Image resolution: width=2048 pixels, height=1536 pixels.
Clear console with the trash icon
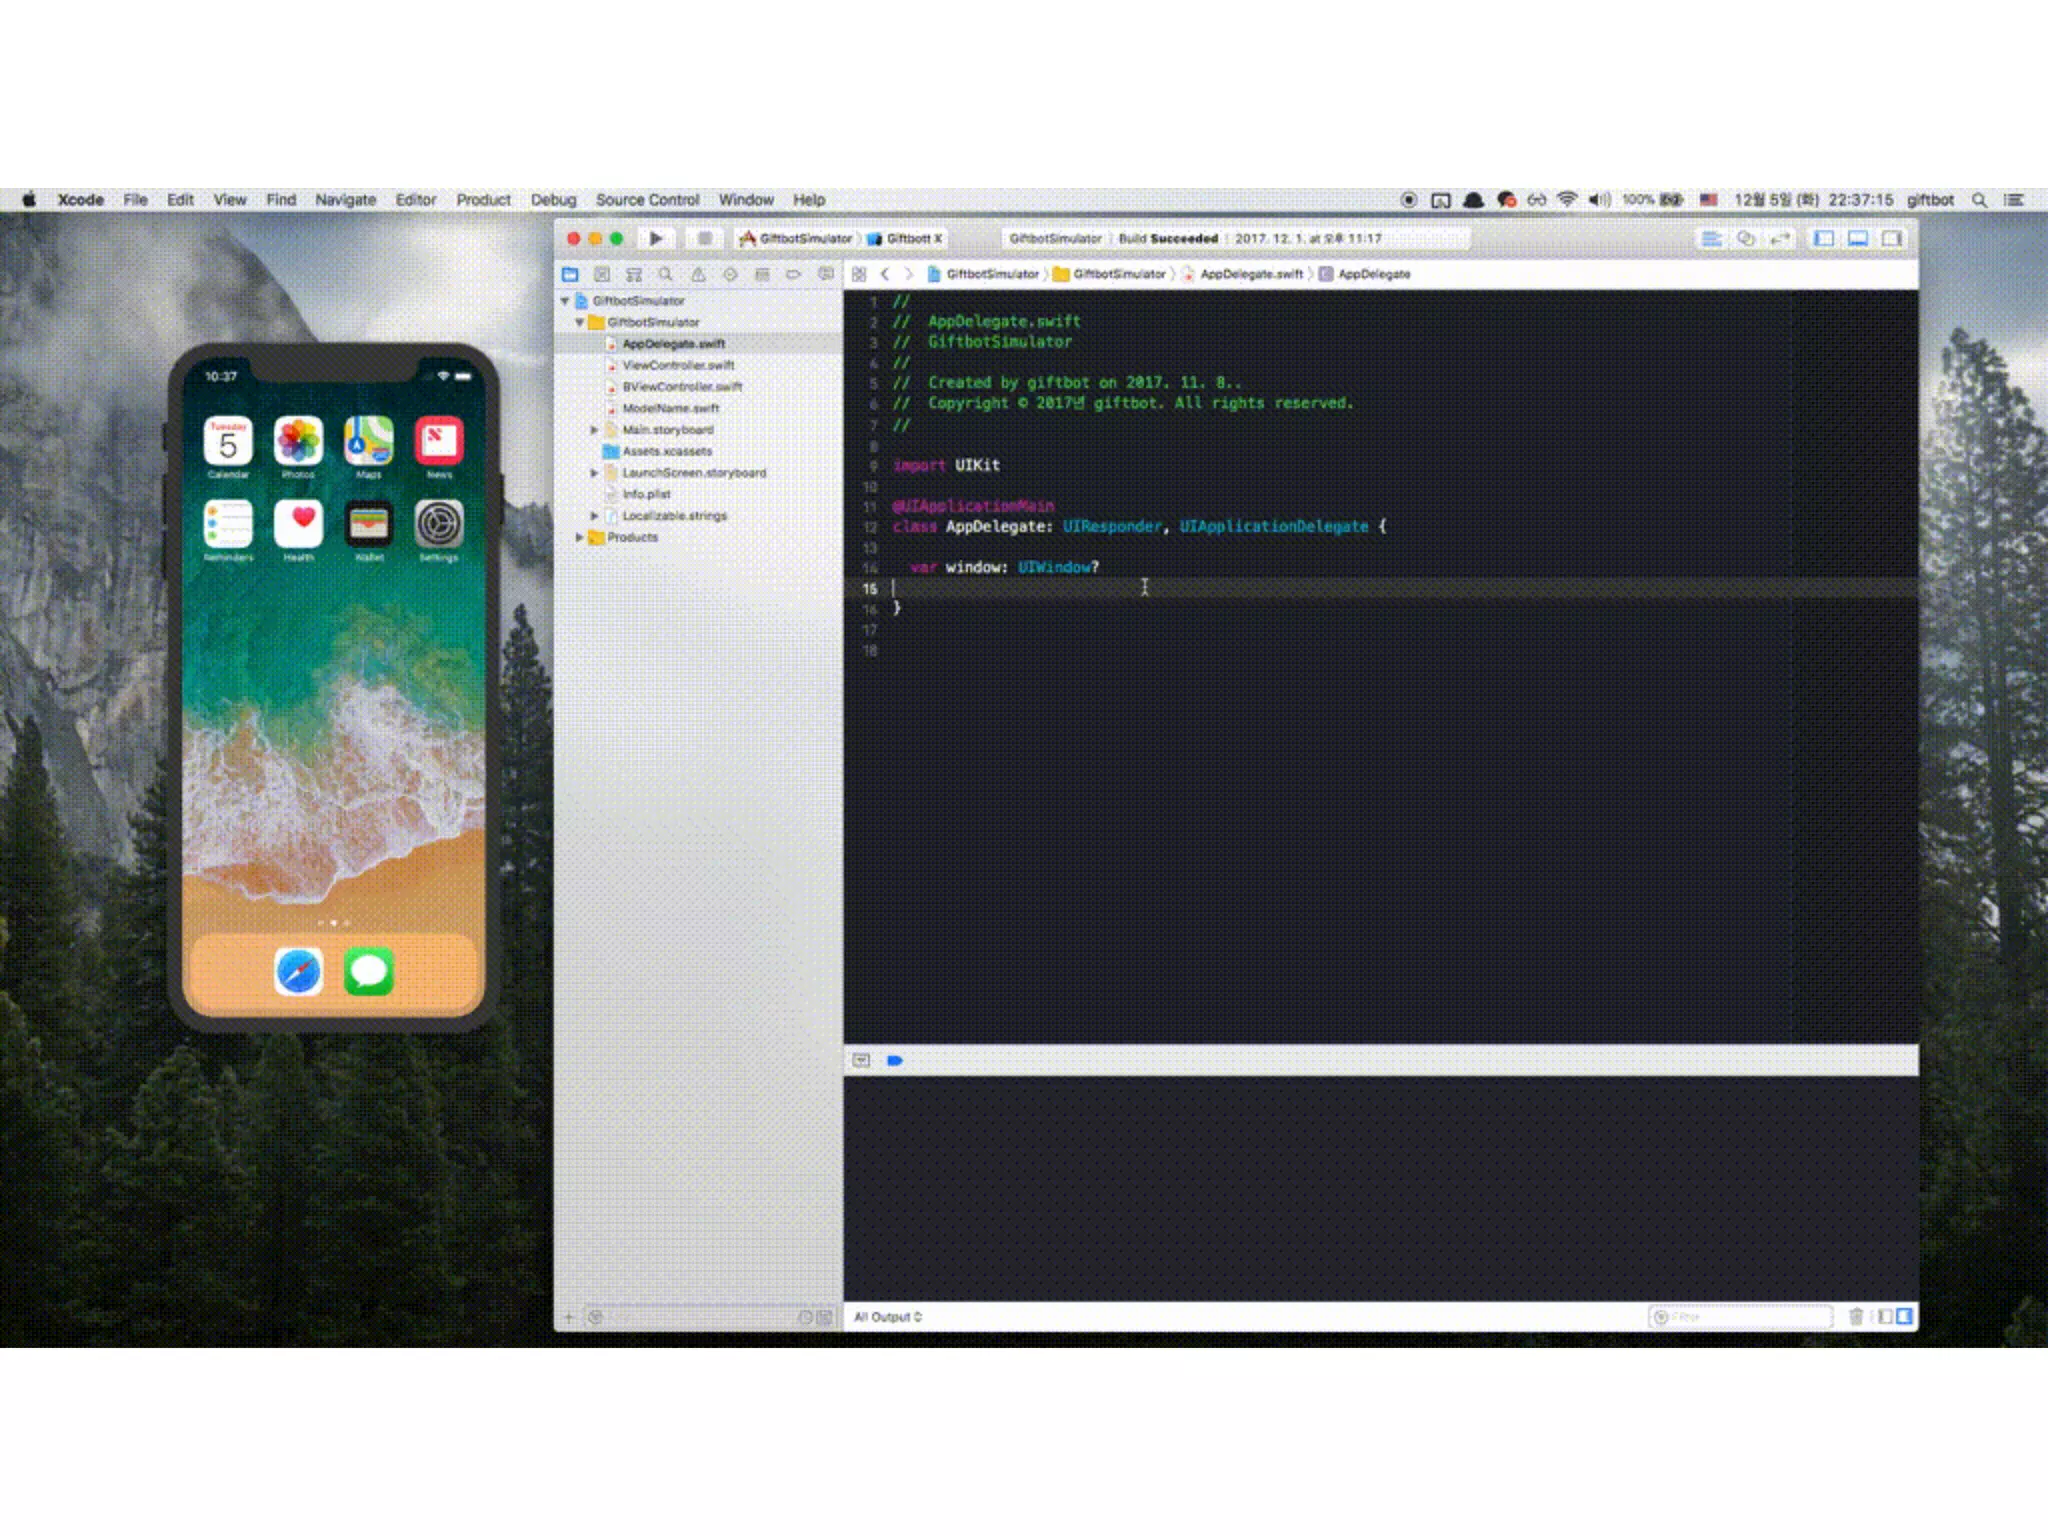[x=1856, y=1317]
